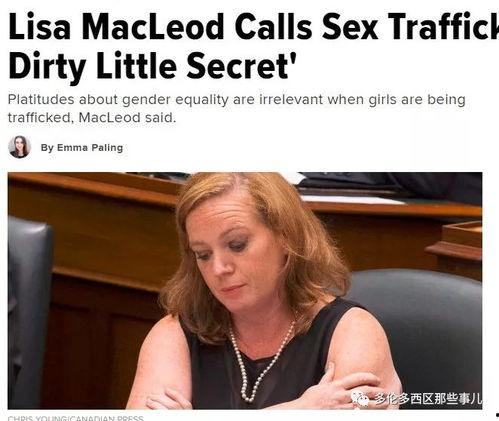
Task: Click the subtitle line trafficked, MacLeod said.
Action: tap(92, 117)
